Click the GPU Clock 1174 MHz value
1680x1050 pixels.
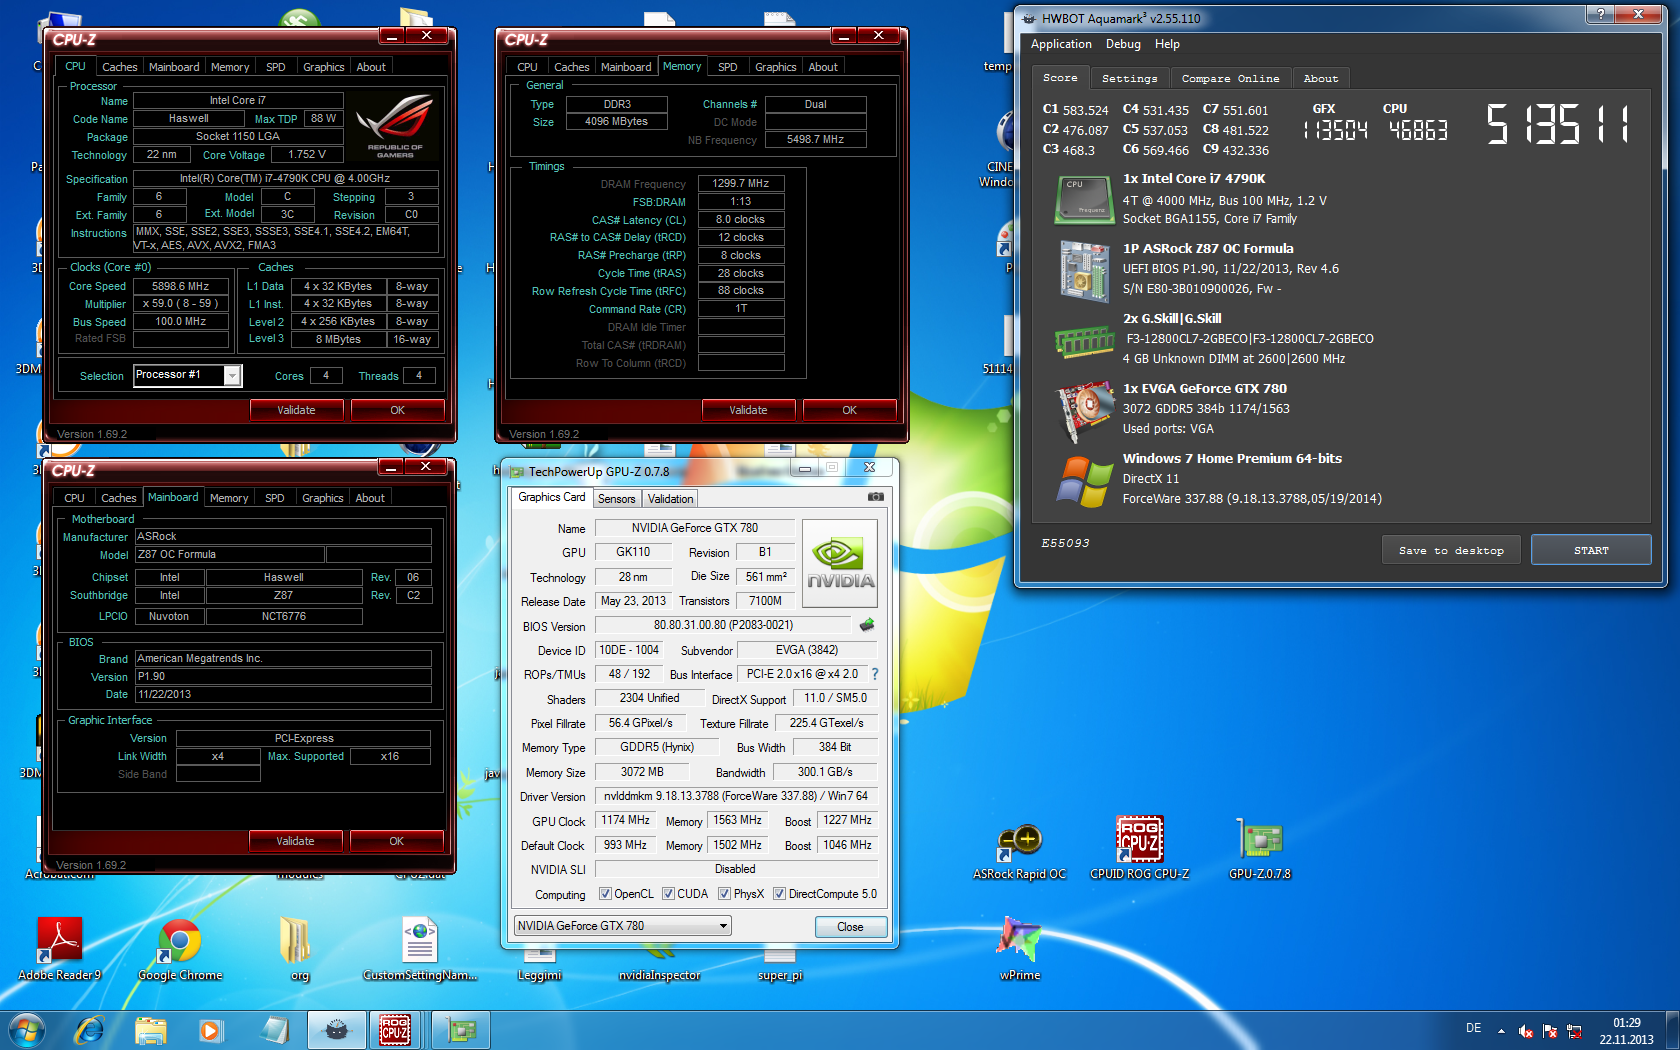click(626, 820)
